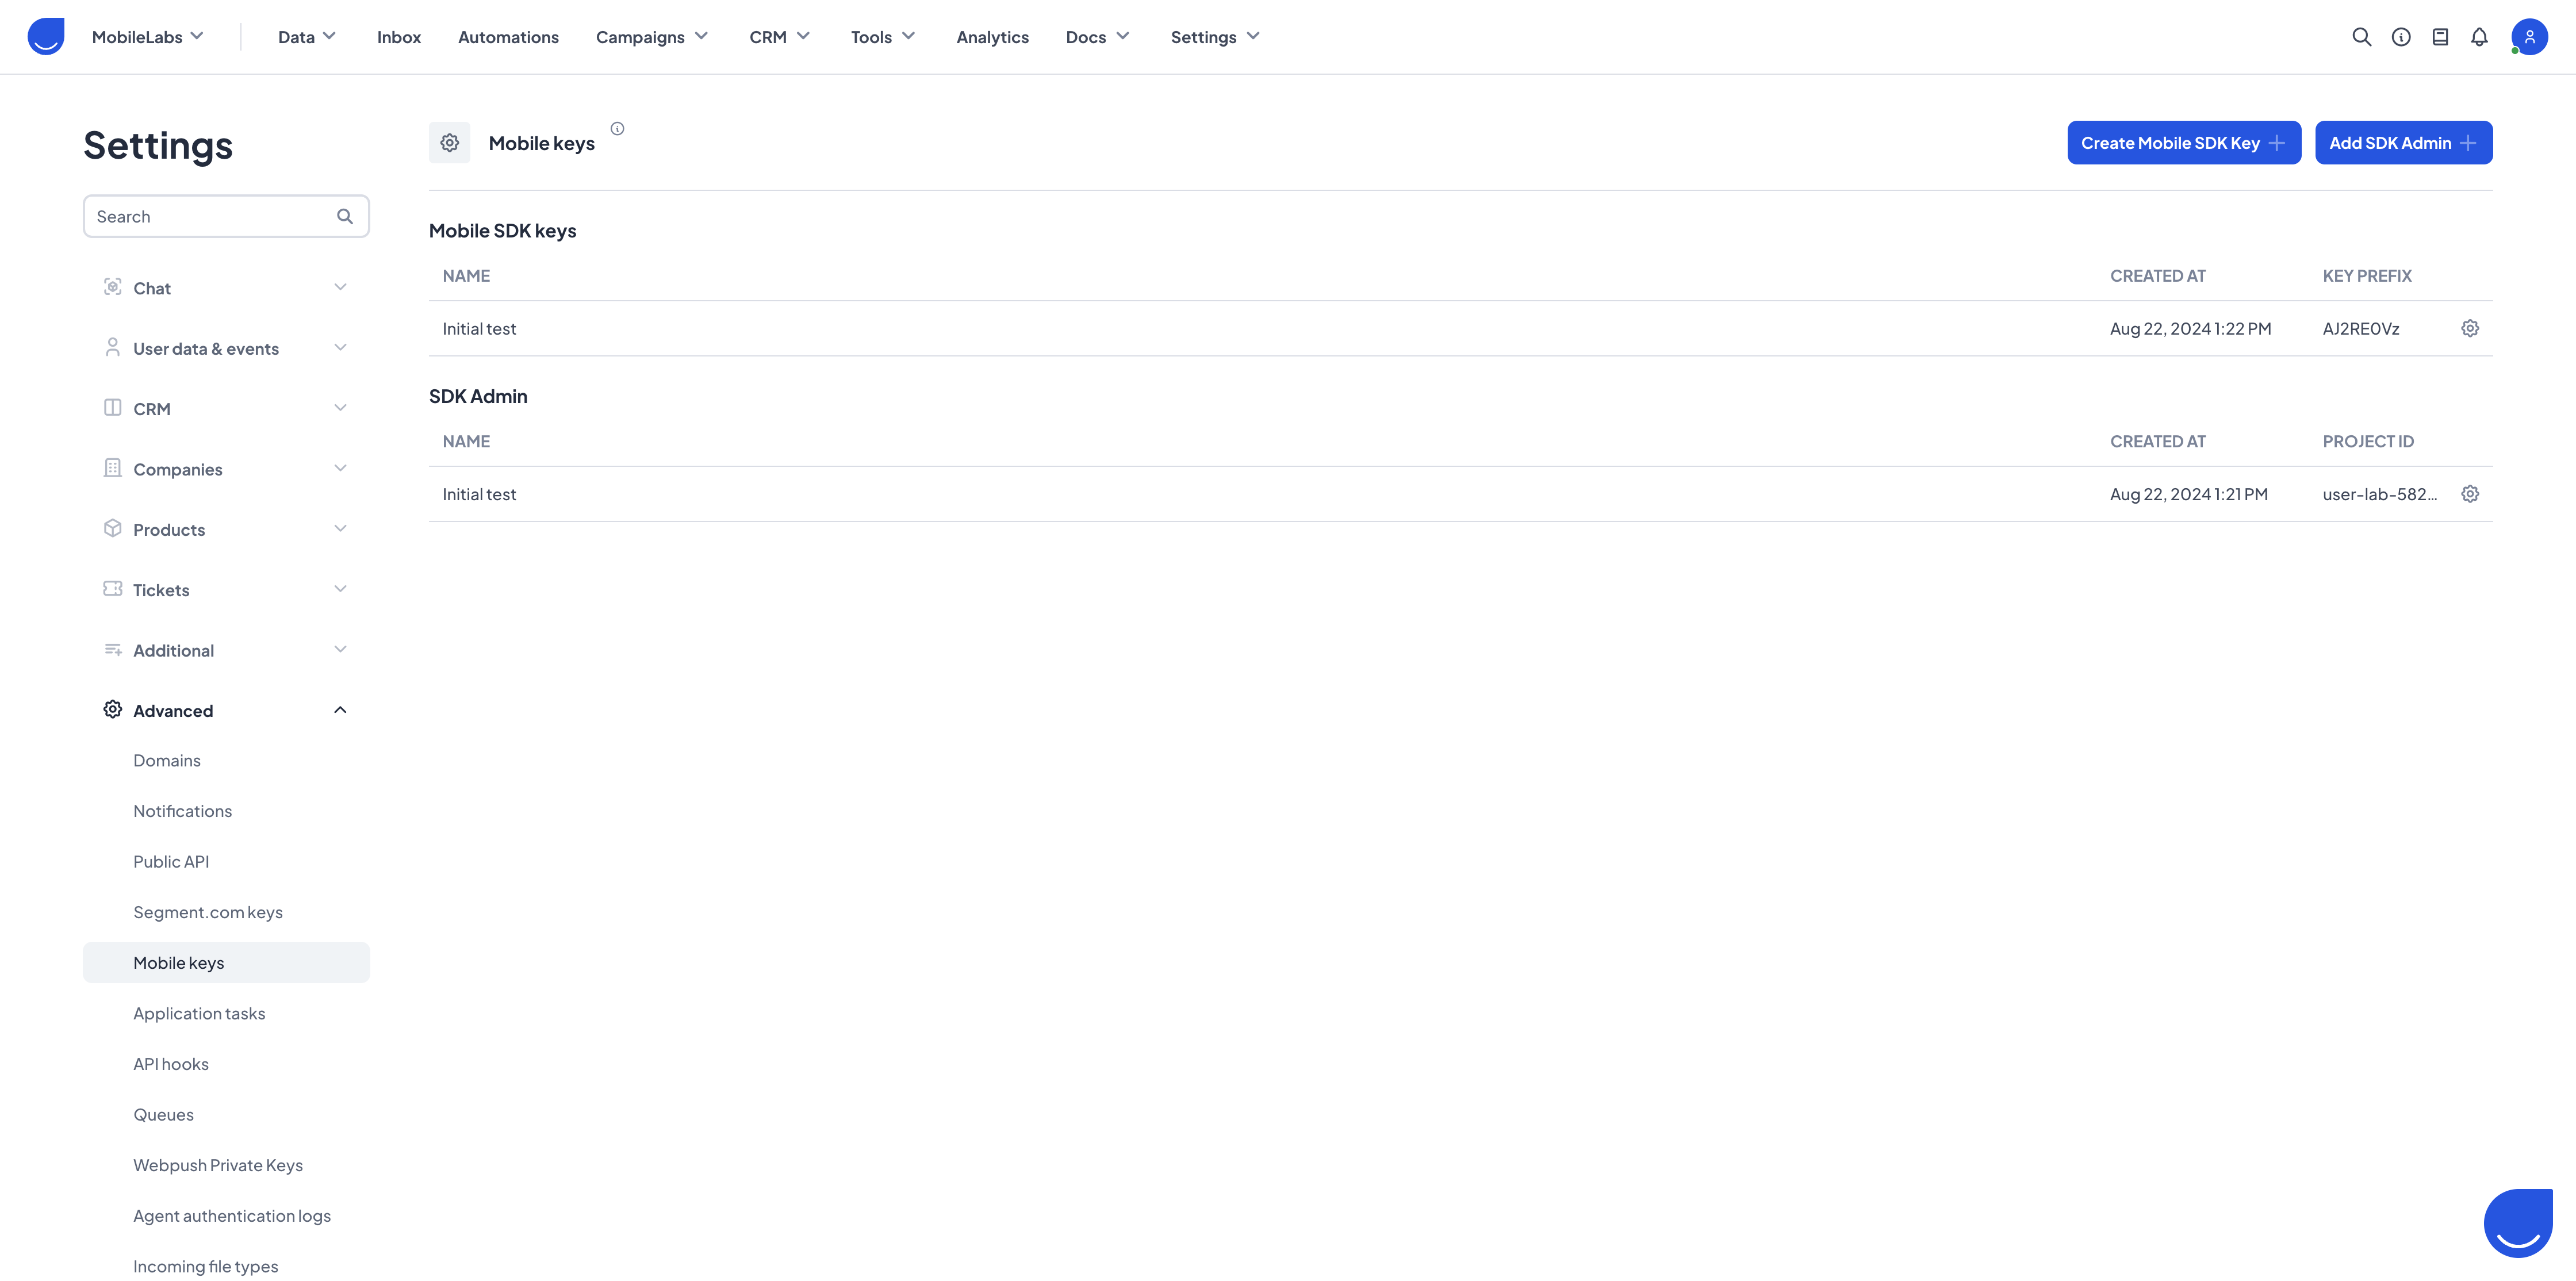Open the MobileLabs workspace dropdown
Image resolution: width=2576 pixels, height=1281 pixels.
pos(148,37)
